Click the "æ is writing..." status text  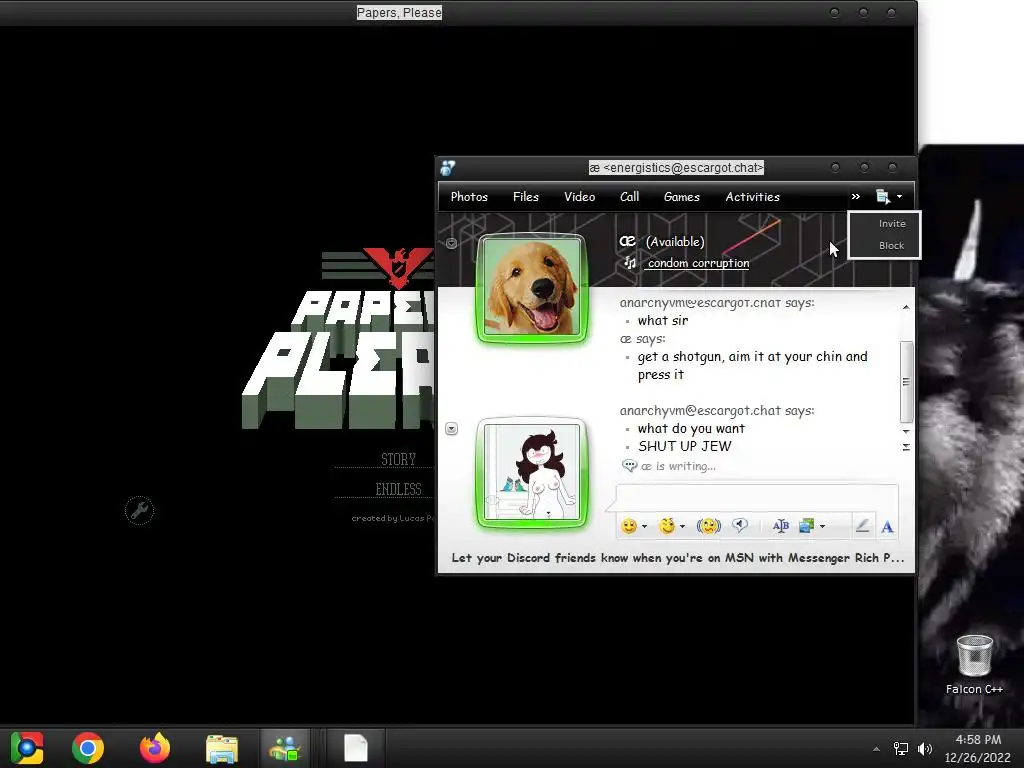pyautogui.click(x=679, y=466)
